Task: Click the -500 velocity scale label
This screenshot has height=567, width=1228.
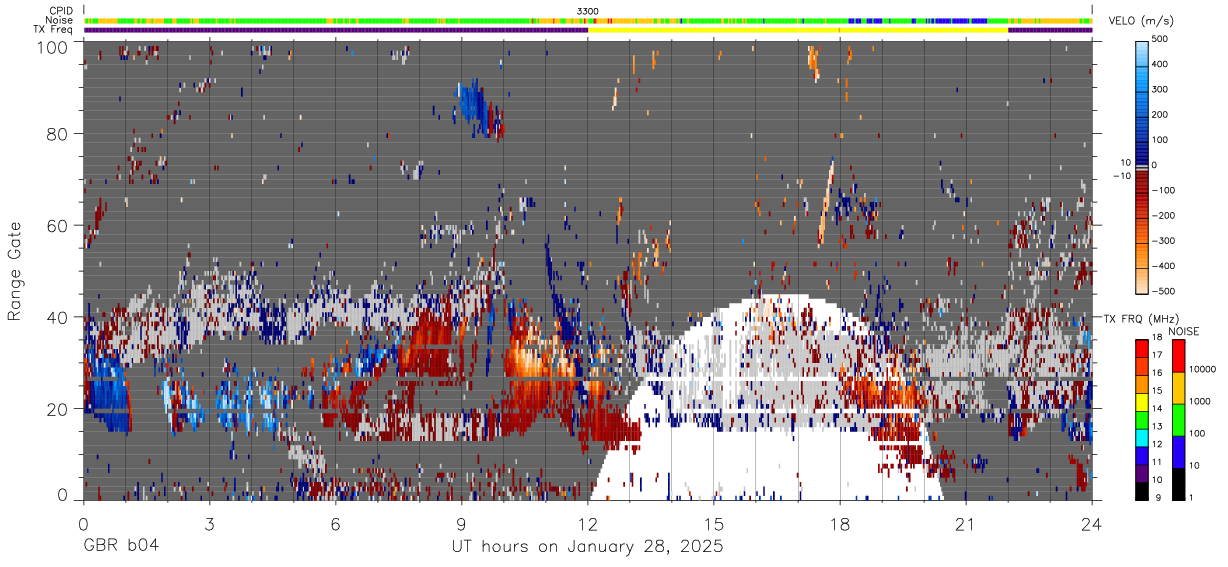Action: point(1163,291)
